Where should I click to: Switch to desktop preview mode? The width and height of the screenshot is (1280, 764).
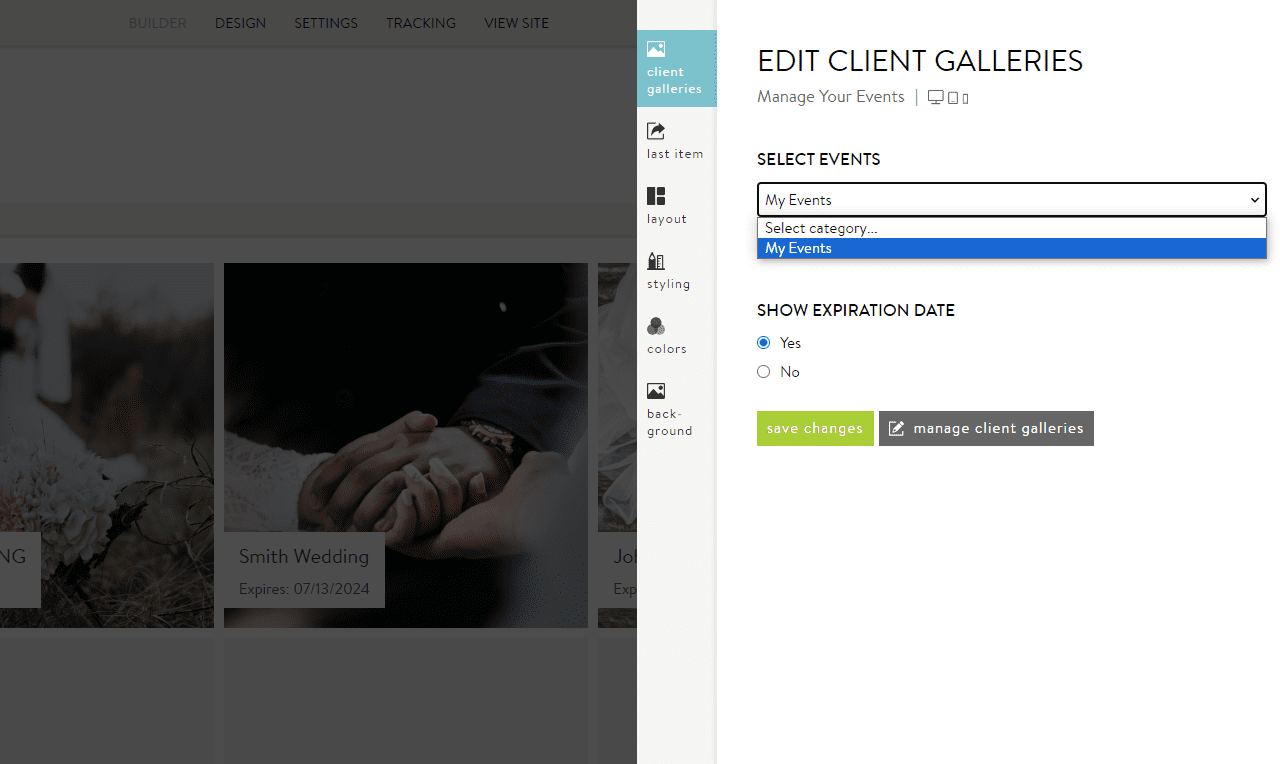[x=935, y=97]
